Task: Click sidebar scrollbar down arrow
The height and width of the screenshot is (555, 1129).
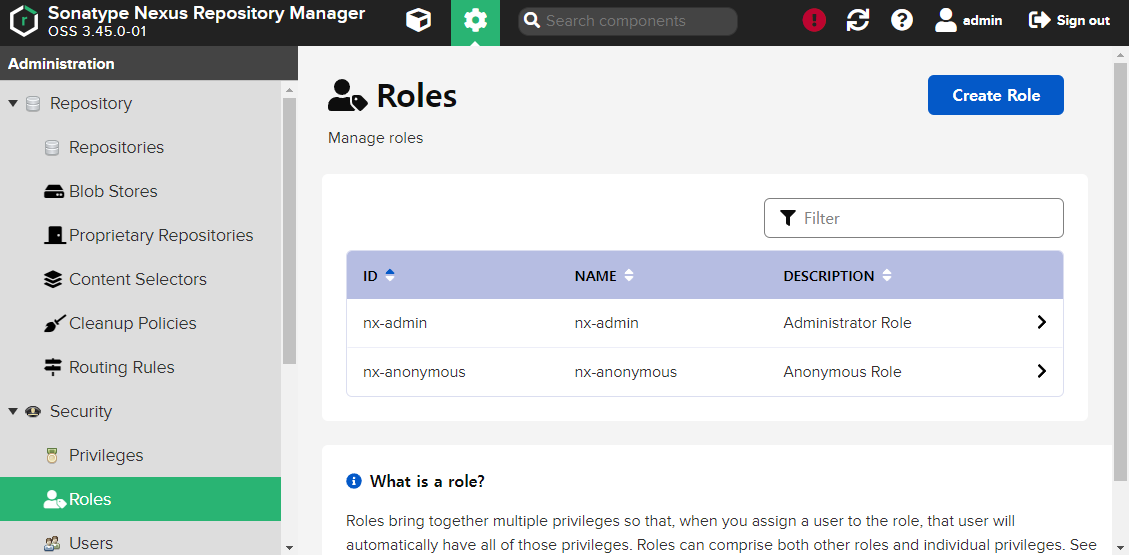Action: [x=289, y=547]
